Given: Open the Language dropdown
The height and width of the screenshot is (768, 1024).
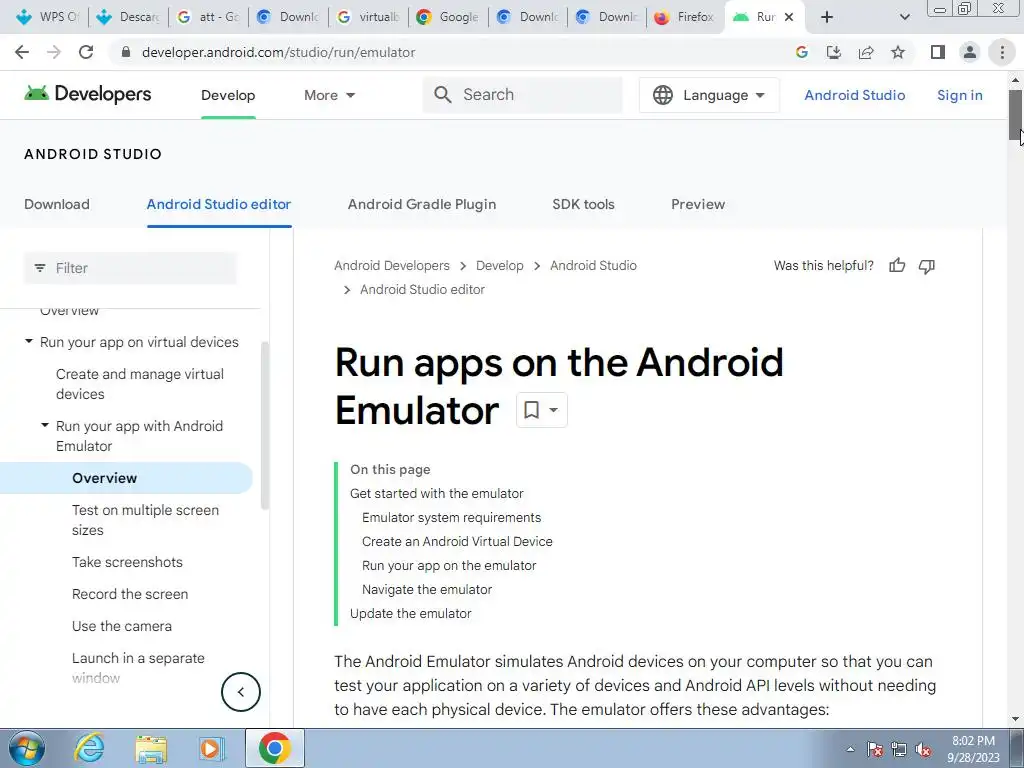Looking at the screenshot, I should coord(709,95).
